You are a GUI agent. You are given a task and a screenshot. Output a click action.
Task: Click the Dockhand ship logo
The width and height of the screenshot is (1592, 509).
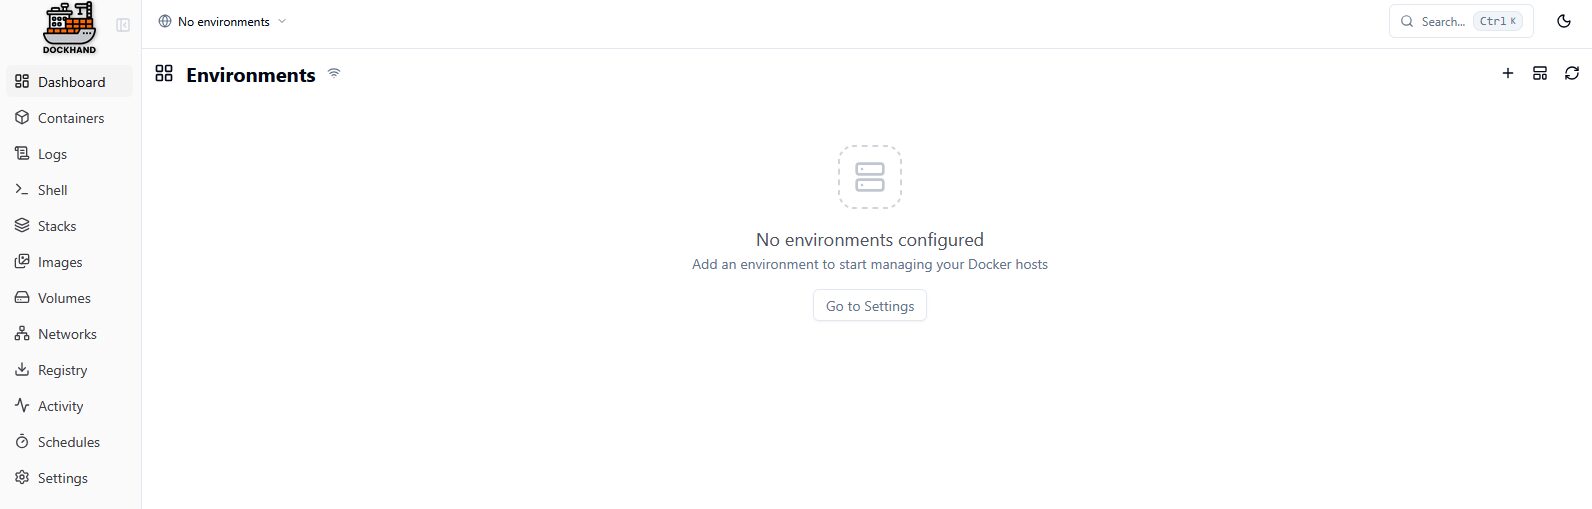[69, 27]
